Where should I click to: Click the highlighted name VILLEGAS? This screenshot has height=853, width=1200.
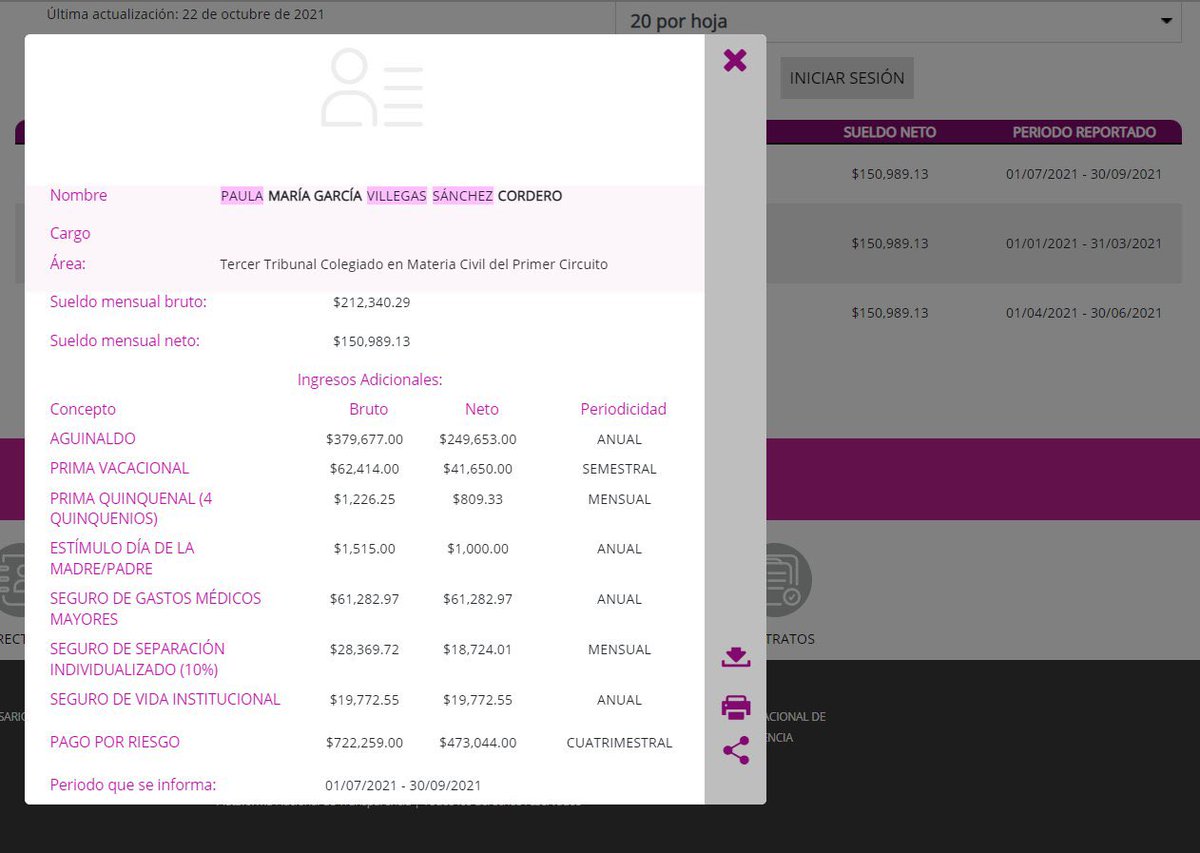397,196
